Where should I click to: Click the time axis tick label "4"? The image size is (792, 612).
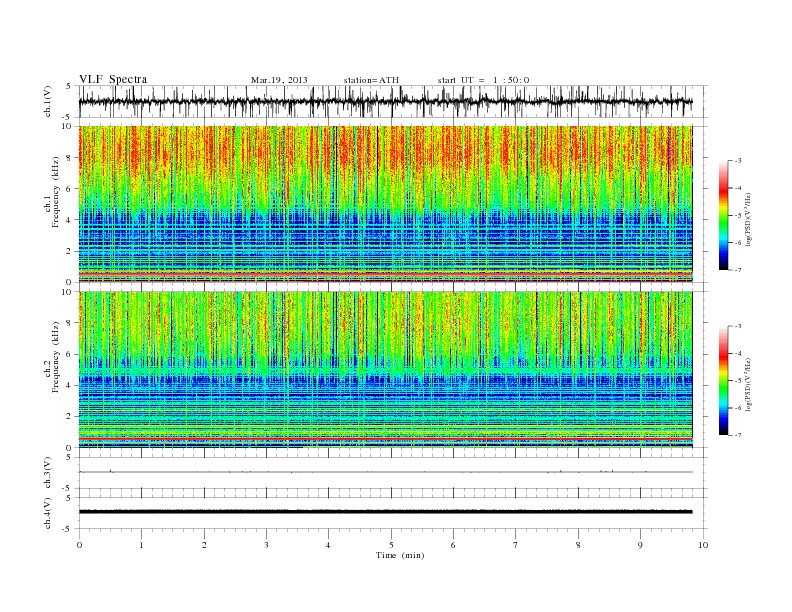click(329, 545)
